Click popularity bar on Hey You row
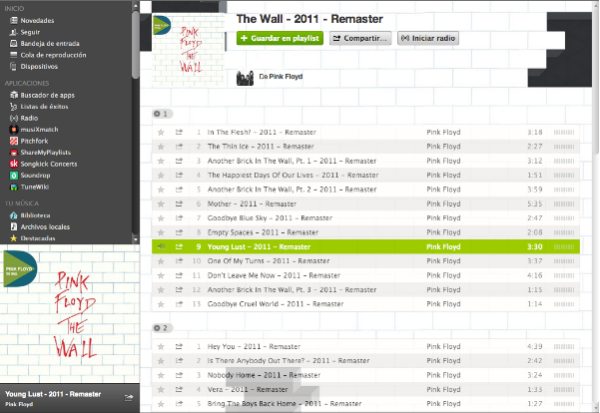 (x=564, y=346)
